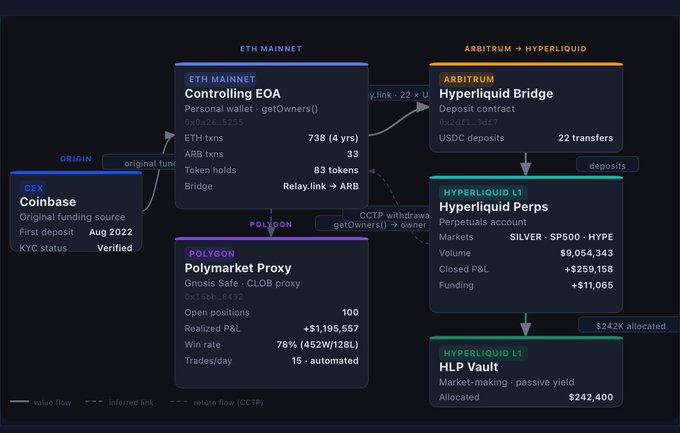Screen dimensions: 680x433
Task: Select the Funding value '+$11,065'
Action: tap(592, 285)
